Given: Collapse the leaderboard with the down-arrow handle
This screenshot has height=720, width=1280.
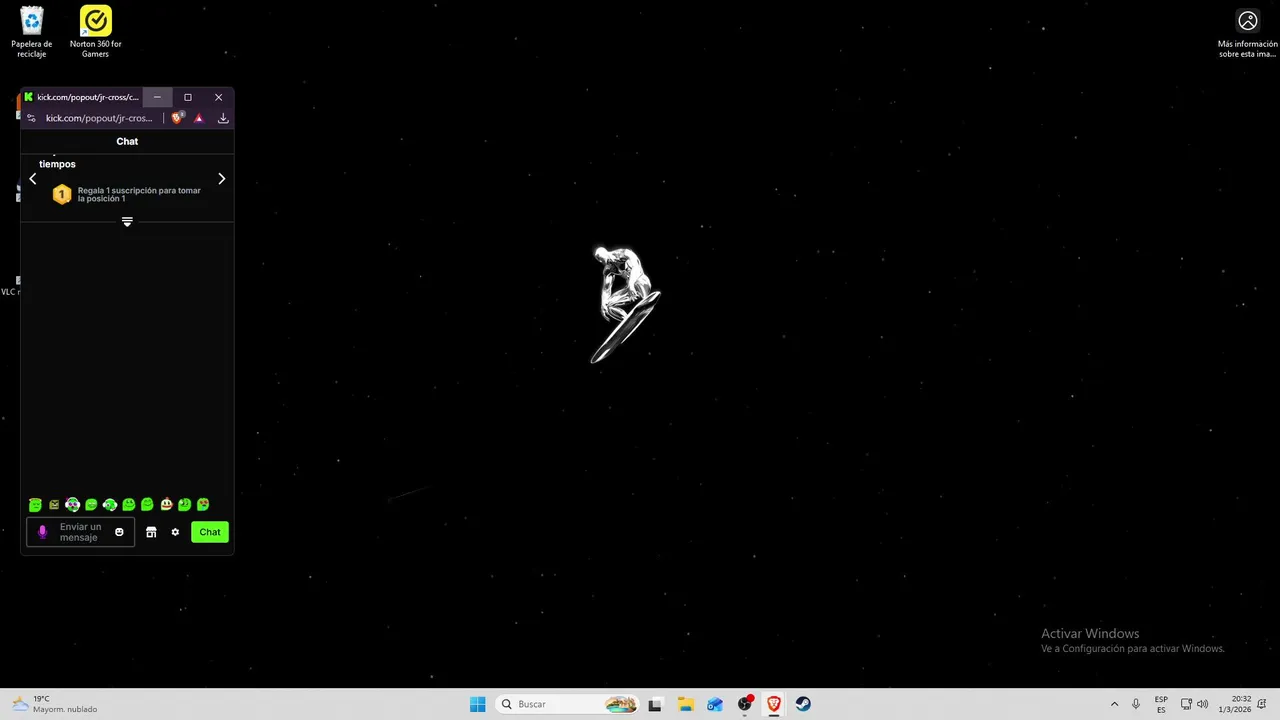Looking at the screenshot, I should pos(127,222).
